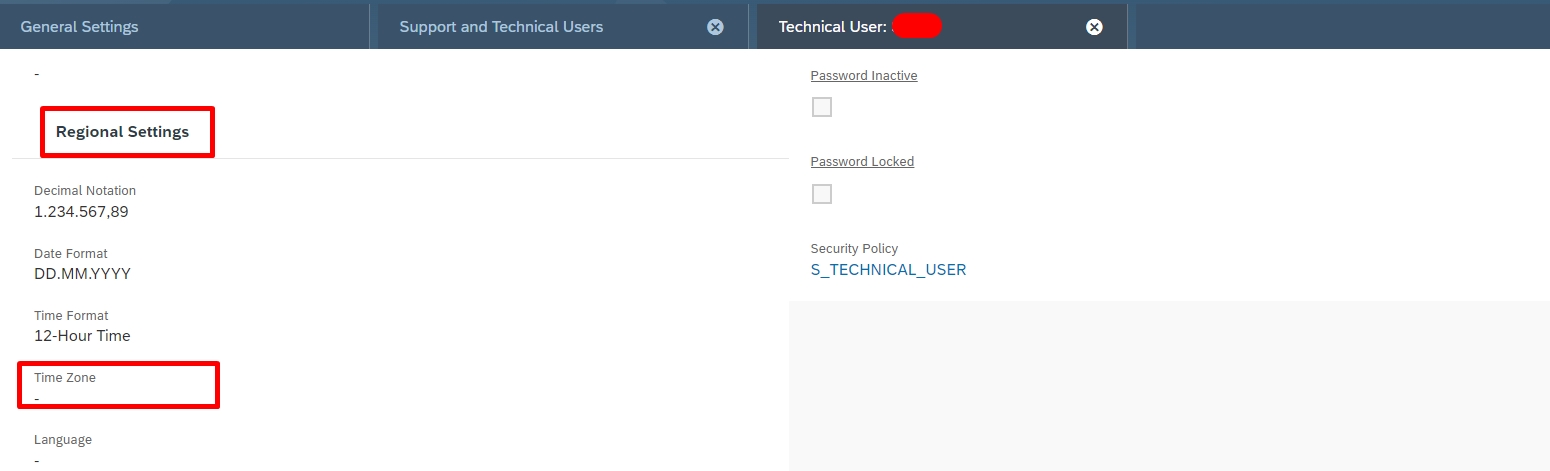Viewport: 1550px width, 471px height.
Task: Select the Decimal Notation value 1.234.567,89
Action: (x=81, y=212)
